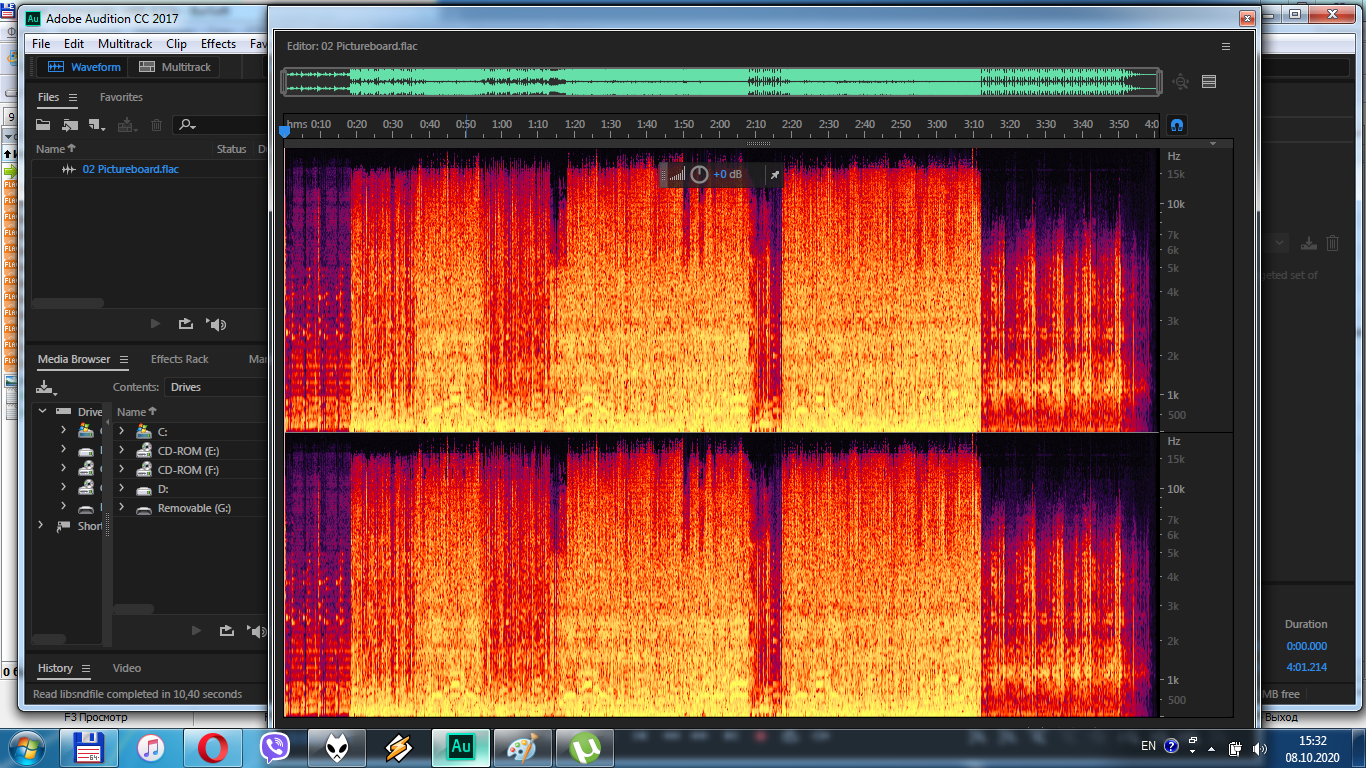Viewport: 1366px width, 768px height.
Task: Select 02 Pictureboard.flac in Files list
Action: 130,169
